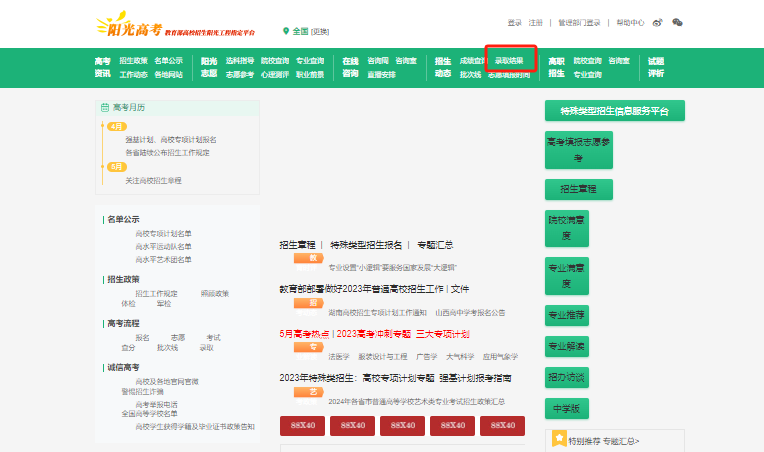Viewport: 764px width, 452px height.
Task: Click [切换] to switch region
Action: [x=320, y=32]
